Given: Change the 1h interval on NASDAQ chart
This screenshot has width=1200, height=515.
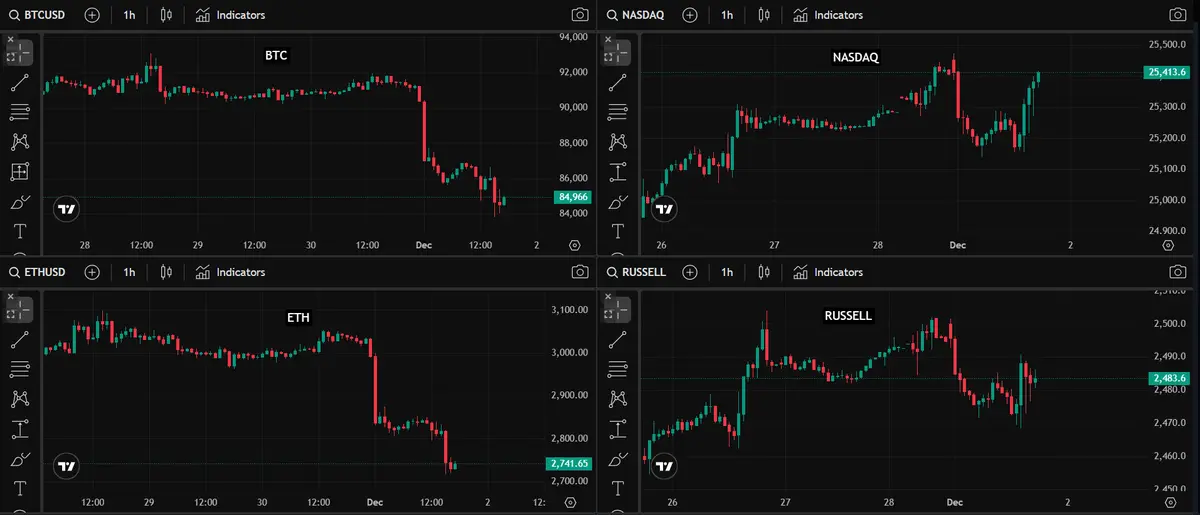Looking at the screenshot, I should click(727, 15).
